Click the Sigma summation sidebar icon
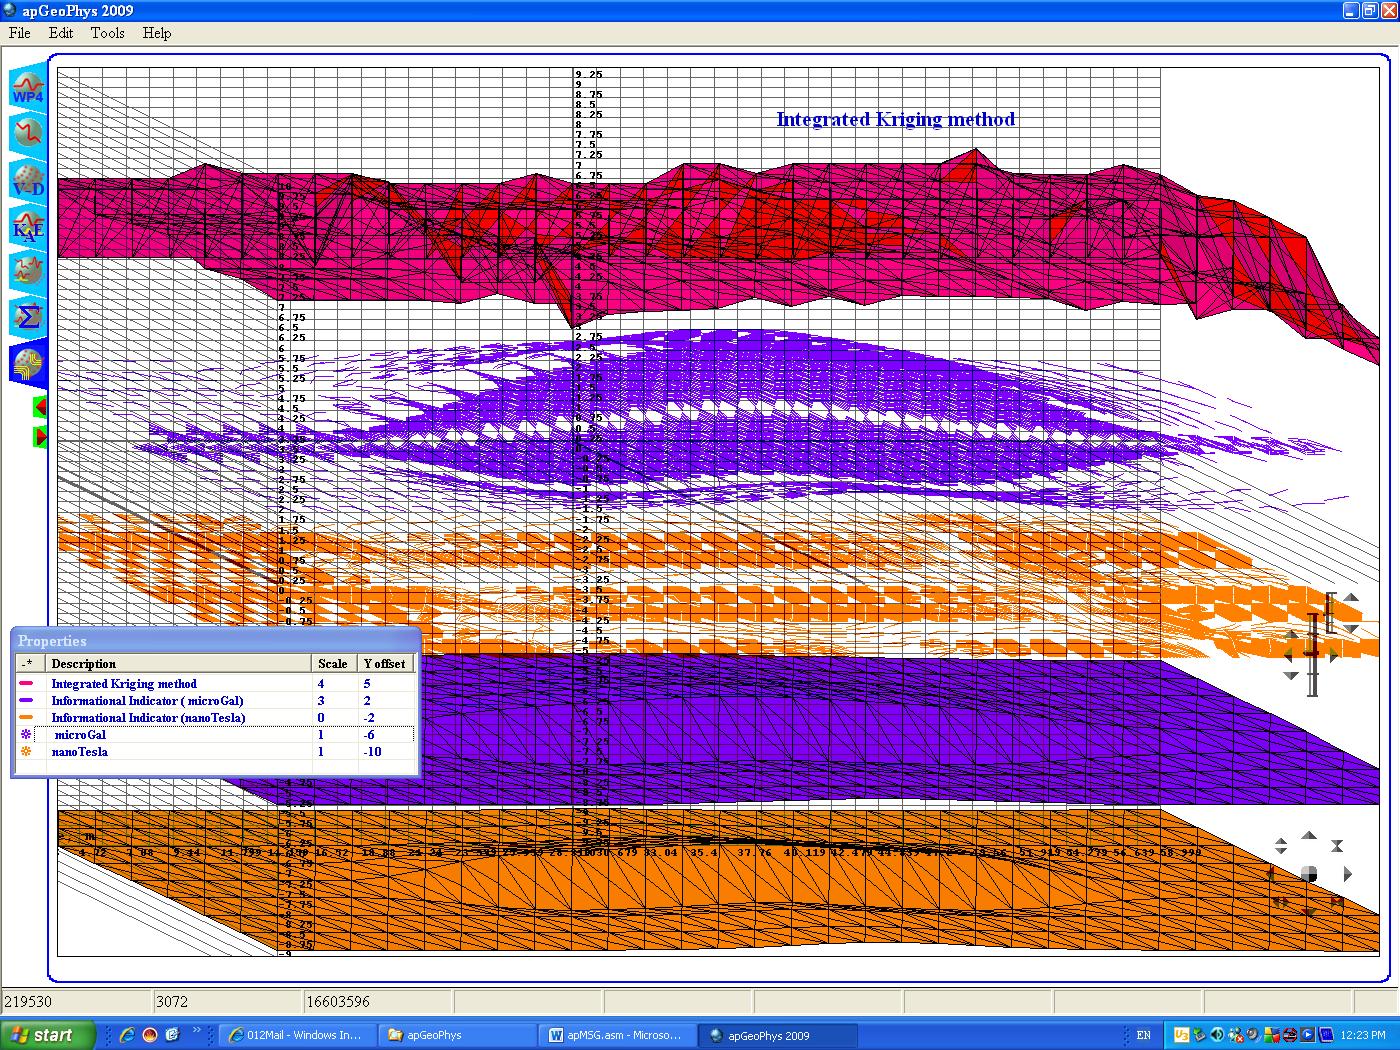Viewport: 1400px width, 1050px height. 28,316
